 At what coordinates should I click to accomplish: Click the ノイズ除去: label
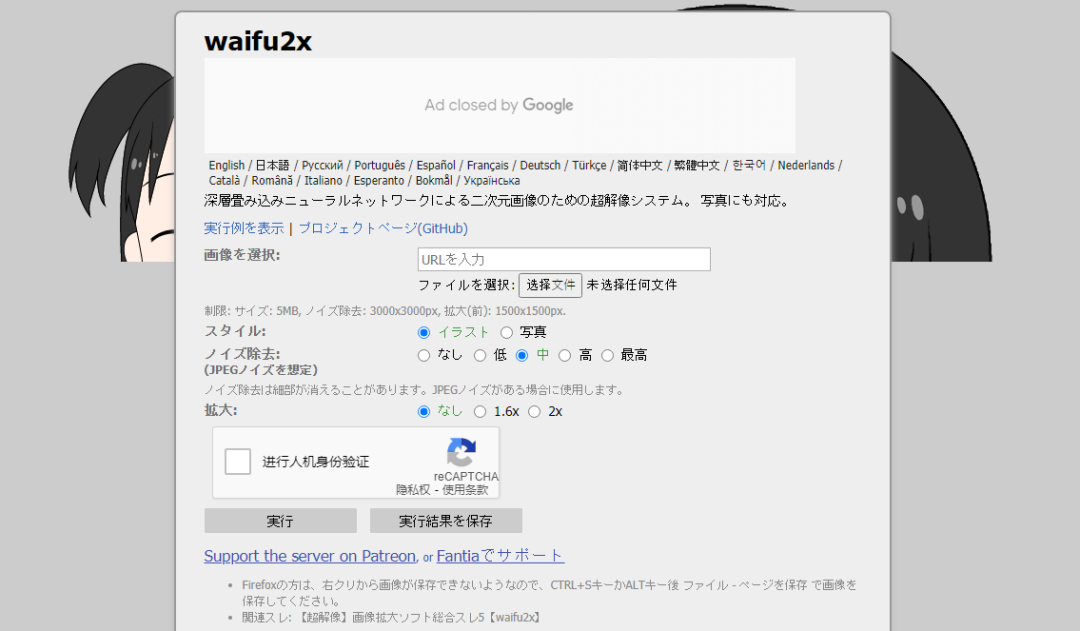[242, 354]
